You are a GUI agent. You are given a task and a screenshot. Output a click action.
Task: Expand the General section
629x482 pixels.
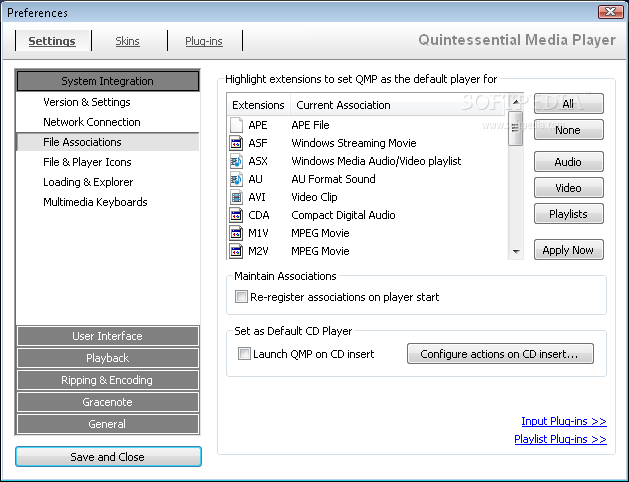[x=108, y=424]
